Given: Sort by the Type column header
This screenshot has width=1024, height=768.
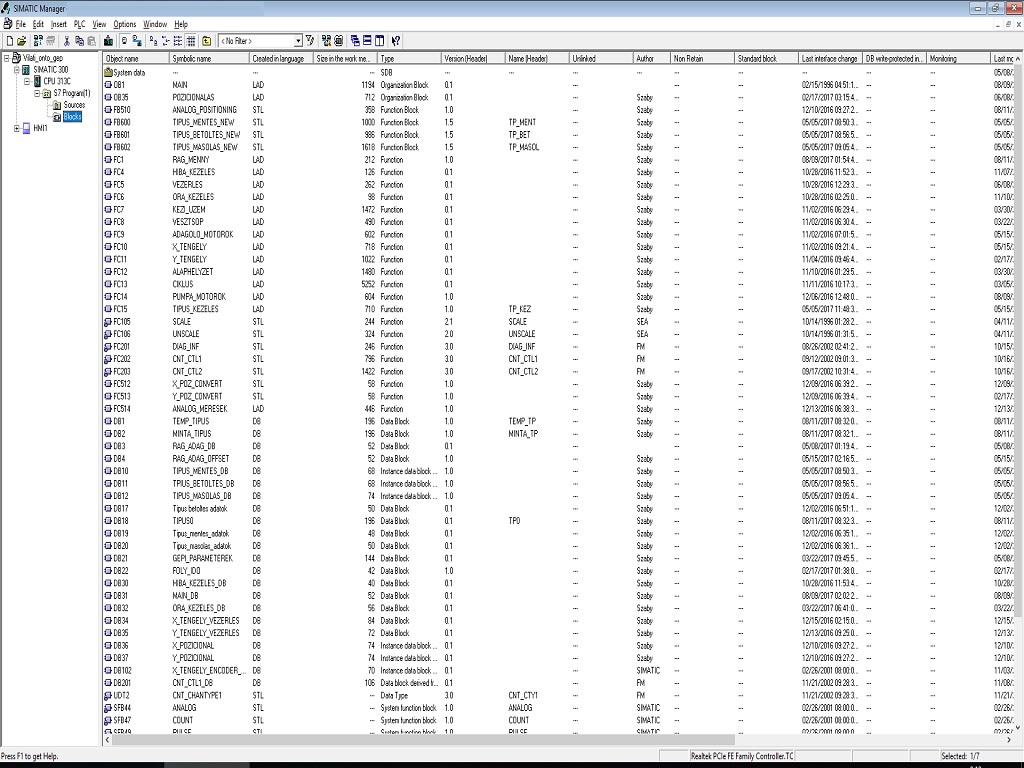Looking at the screenshot, I should [409, 58].
